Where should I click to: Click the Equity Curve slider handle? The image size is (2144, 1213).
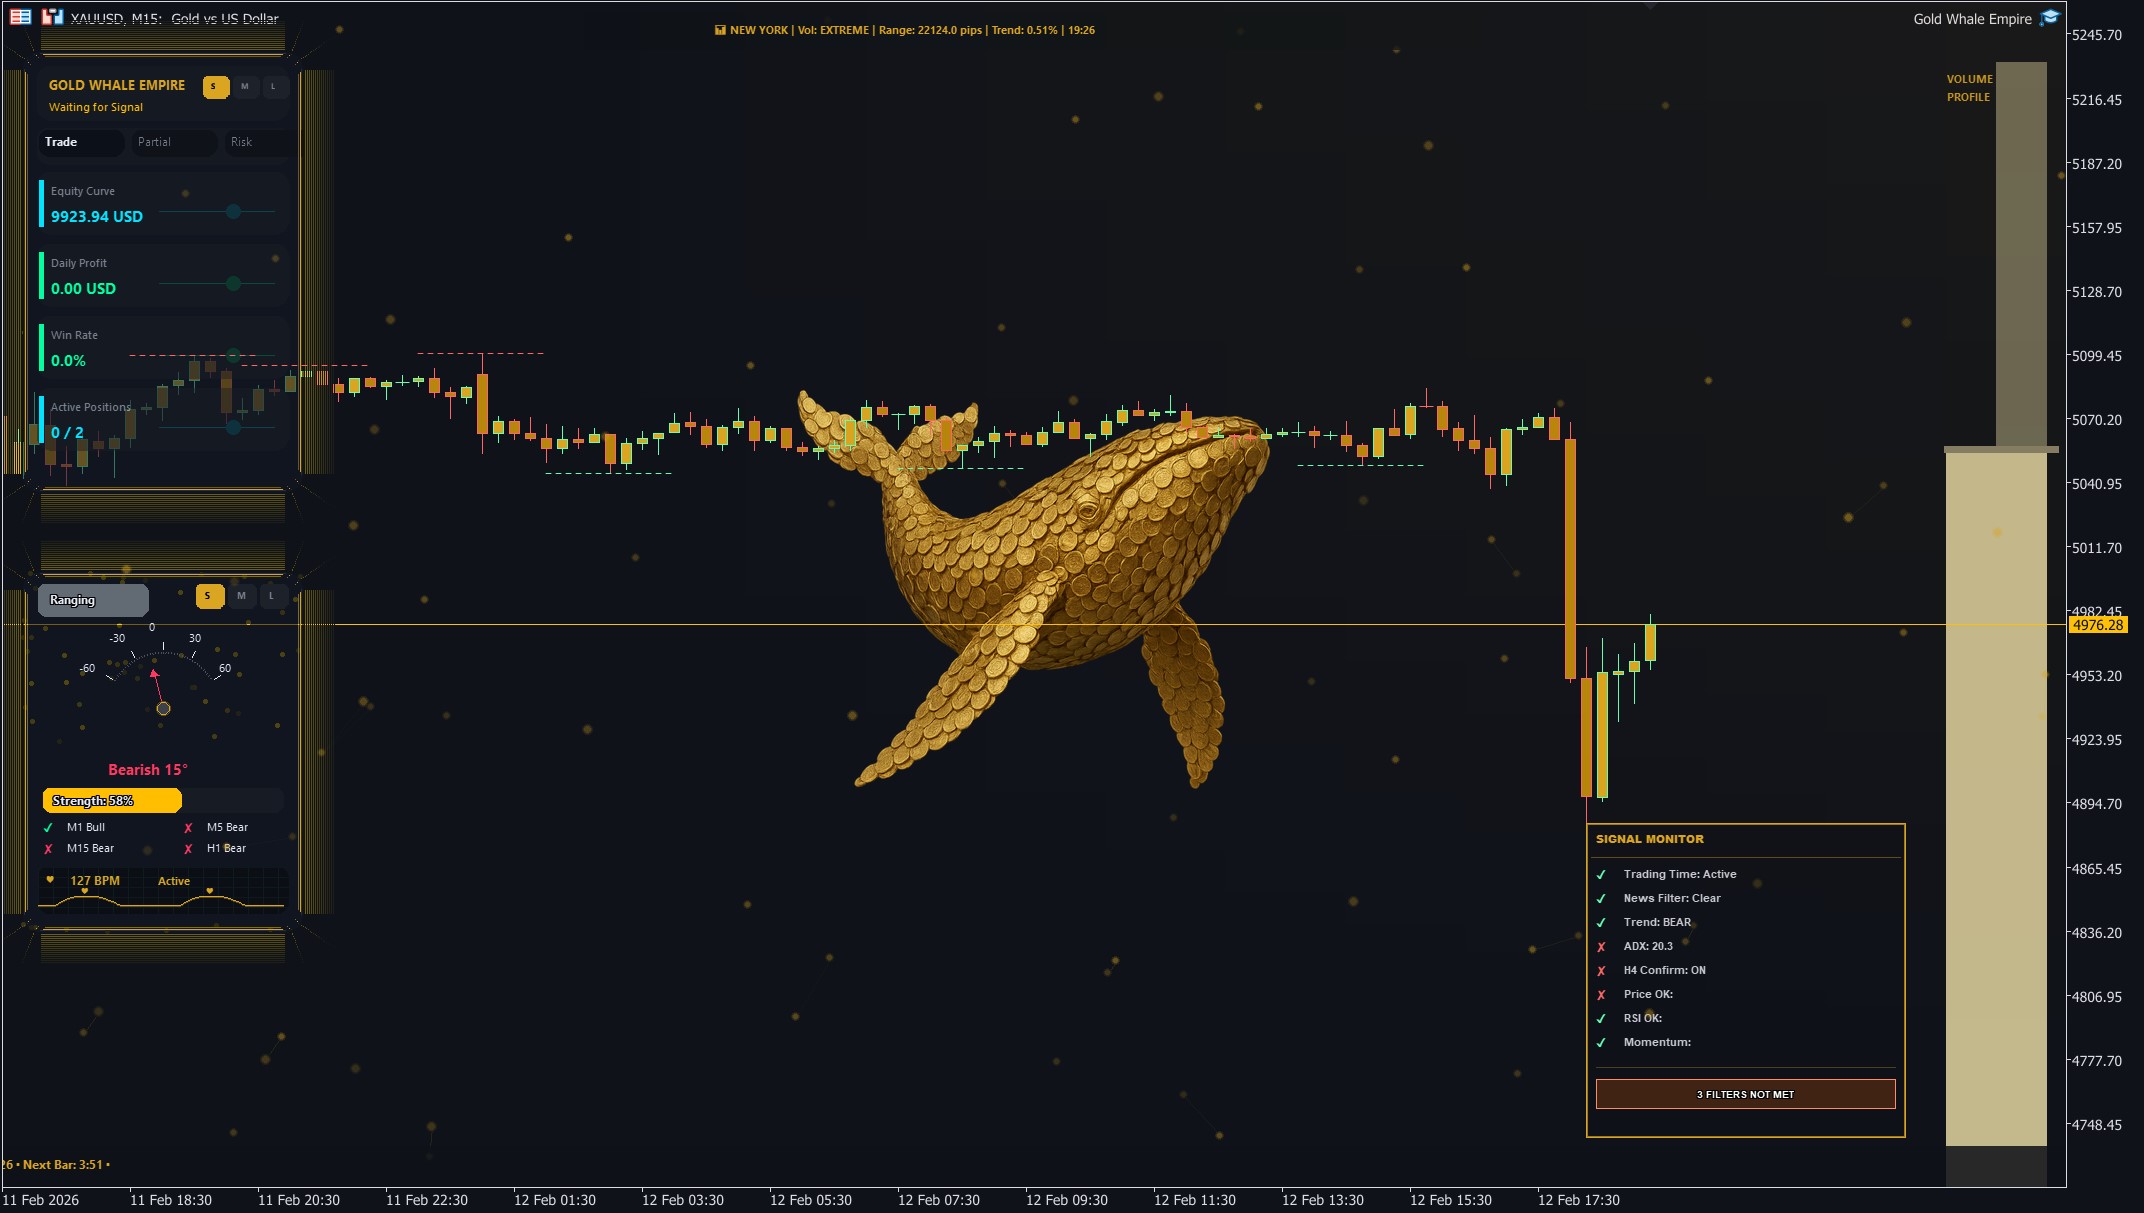tap(233, 212)
